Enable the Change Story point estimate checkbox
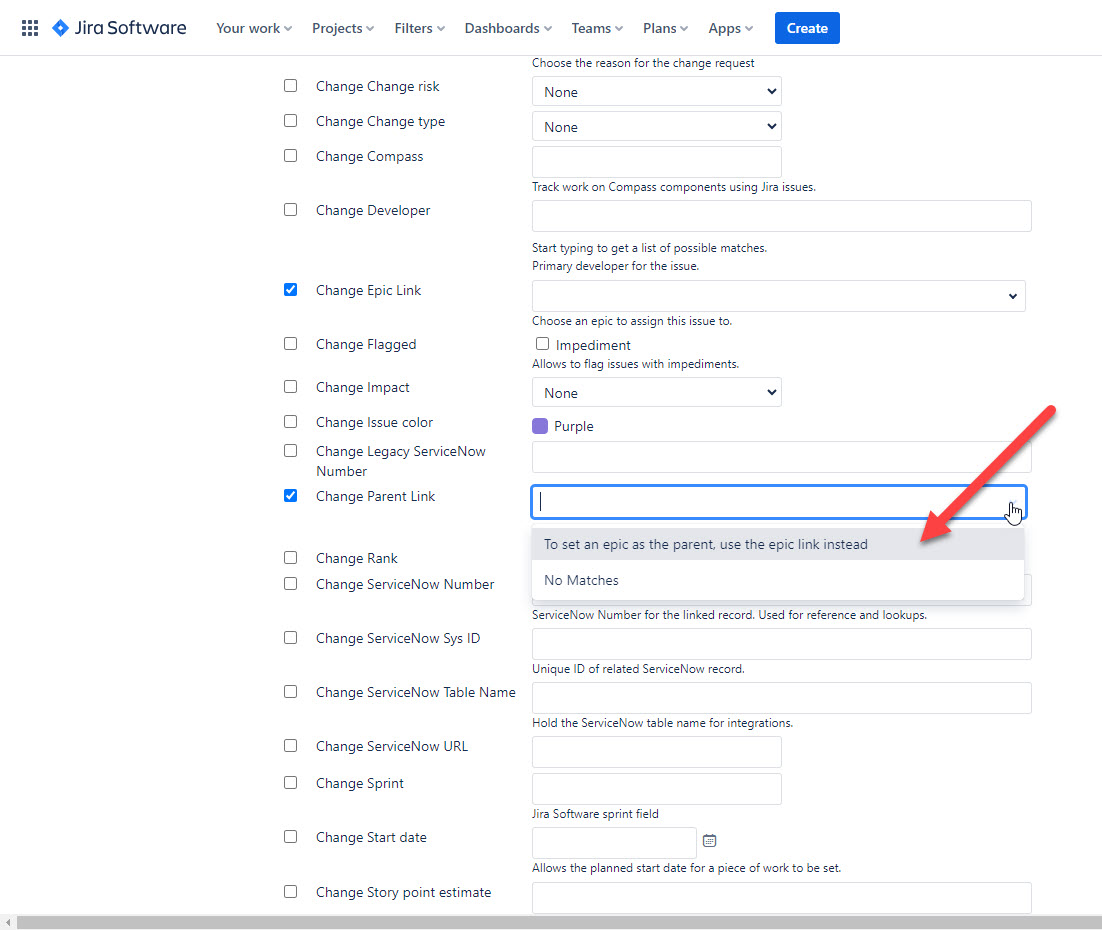Viewport: 1102px width, 930px height. point(290,891)
